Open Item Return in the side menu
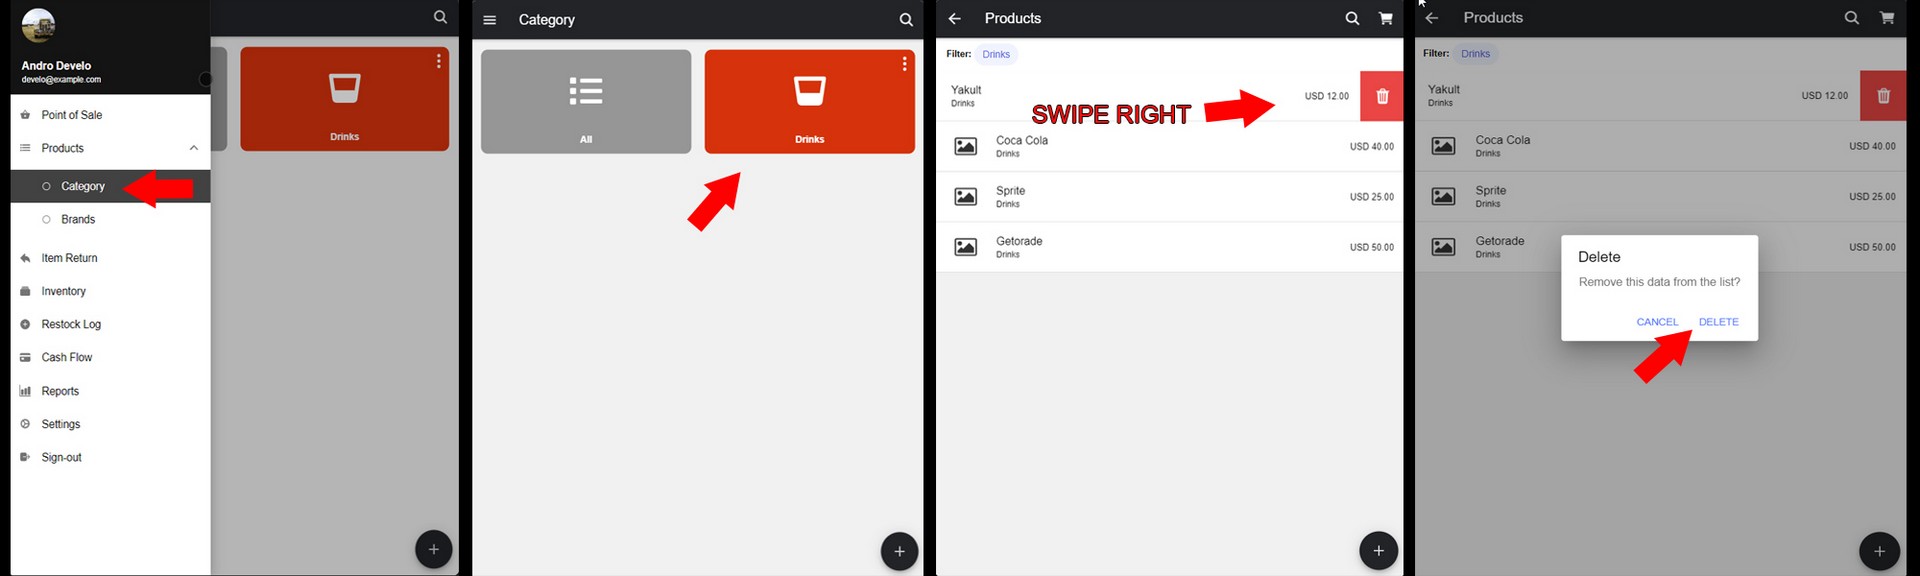Viewport: 1920px width, 576px height. click(x=69, y=258)
